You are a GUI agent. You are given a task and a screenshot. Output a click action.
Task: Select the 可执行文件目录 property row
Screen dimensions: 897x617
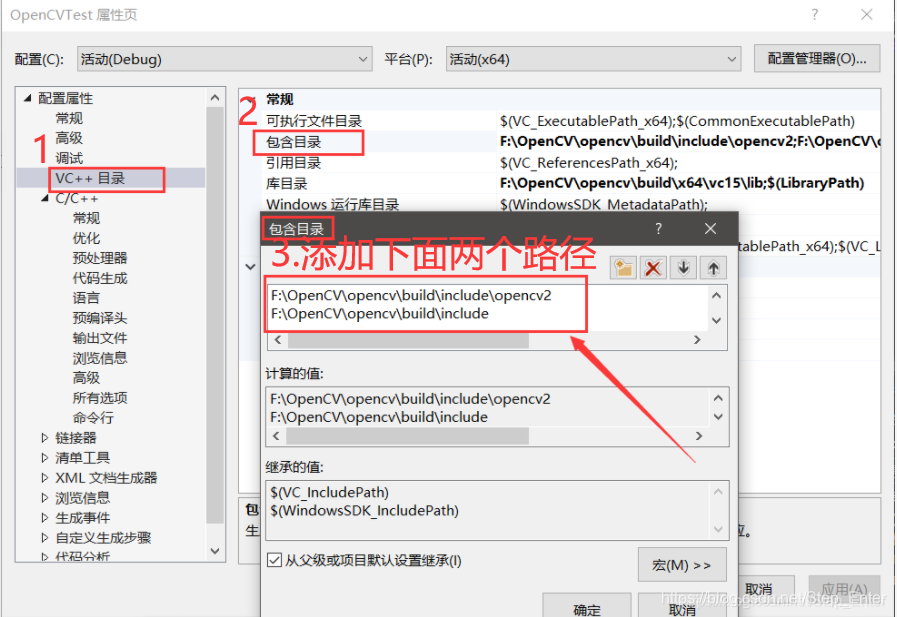point(314,121)
